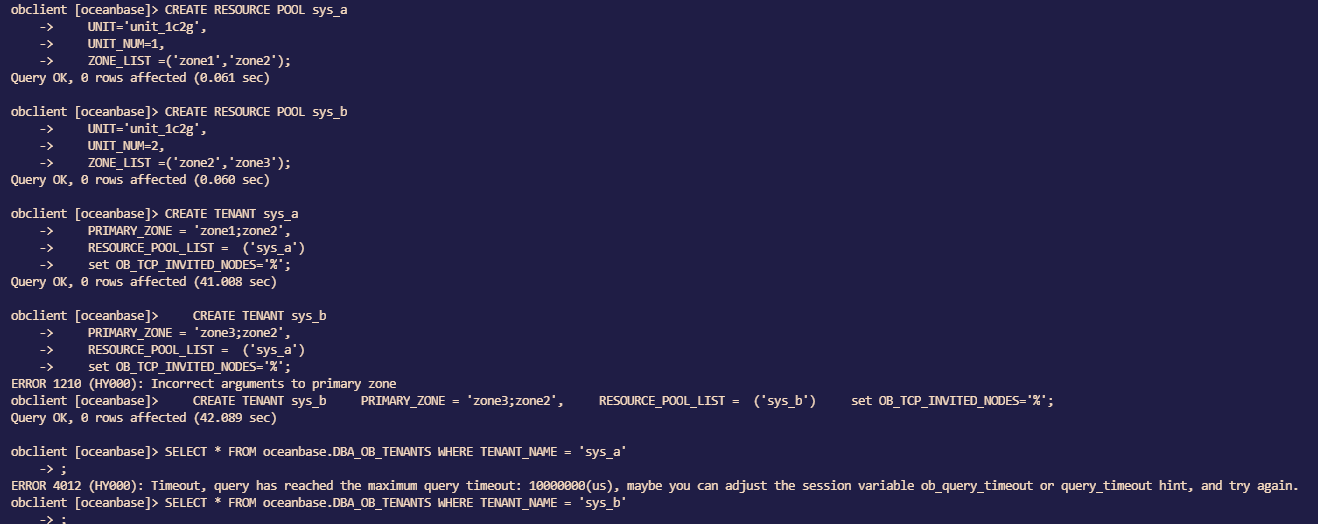Viewport: 1318px width, 524px height.
Task: Click the first obclient [oceanbase]> prompt
Action: pyautogui.click(x=84, y=10)
